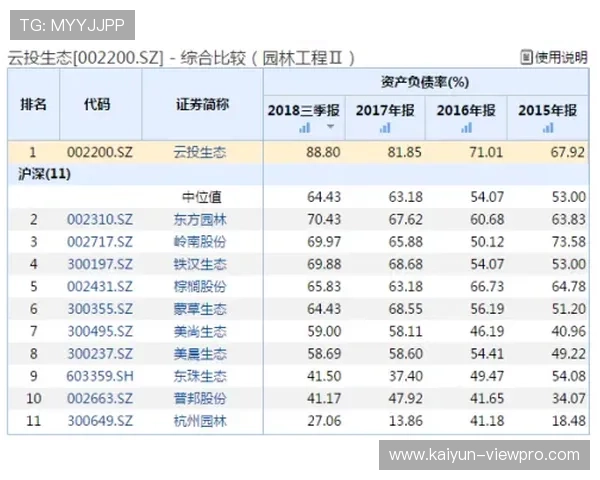Open stock code 002663.SZ link

100,398
